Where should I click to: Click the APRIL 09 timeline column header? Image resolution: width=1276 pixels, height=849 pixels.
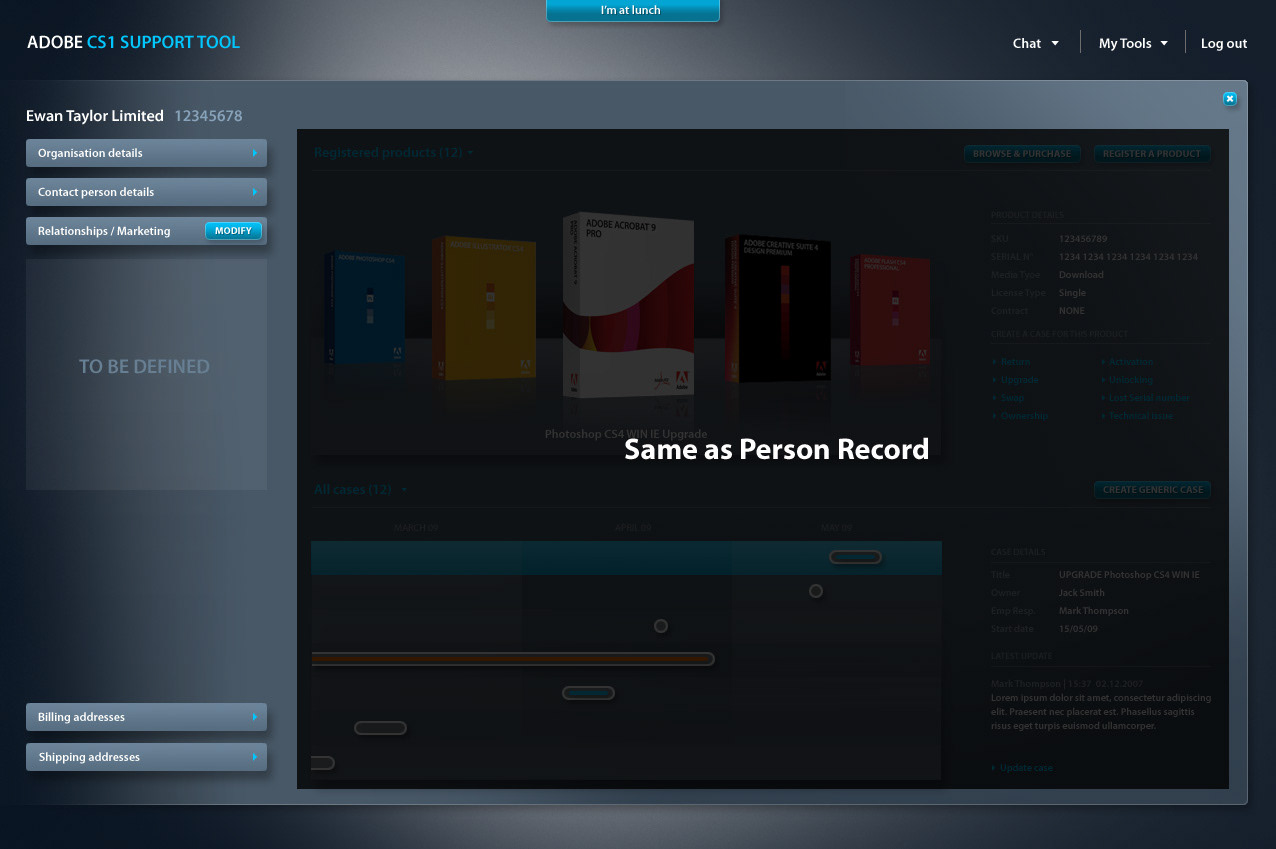coord(632,527)
